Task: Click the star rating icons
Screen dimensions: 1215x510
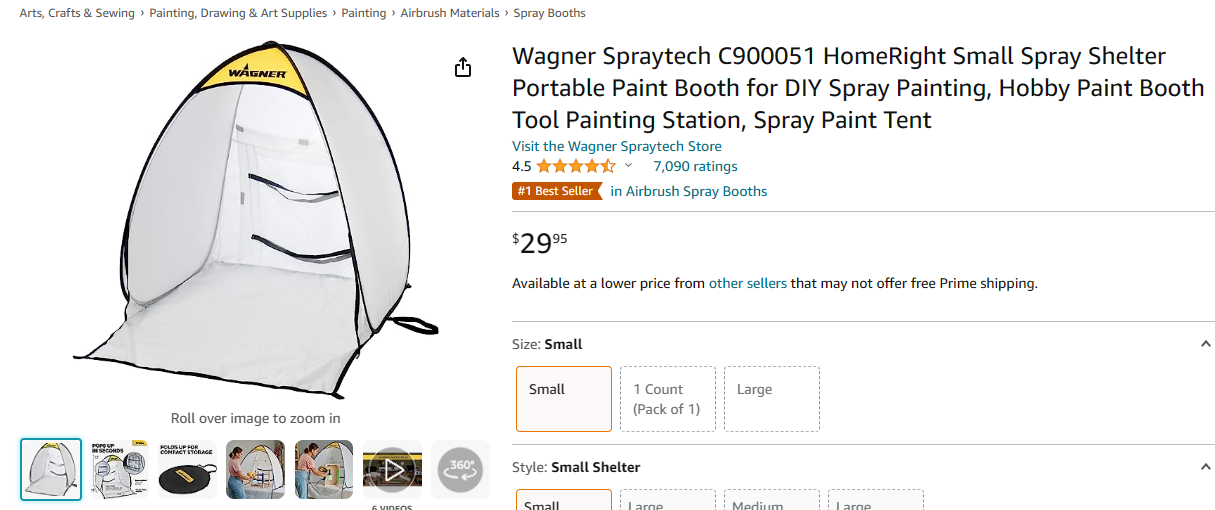Action: 575,166
